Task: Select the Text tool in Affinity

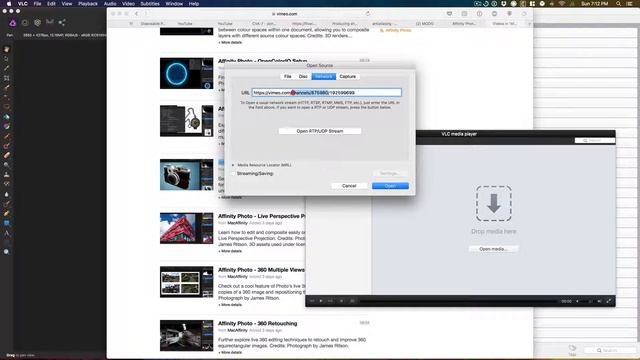Action: tap(7, 233)
